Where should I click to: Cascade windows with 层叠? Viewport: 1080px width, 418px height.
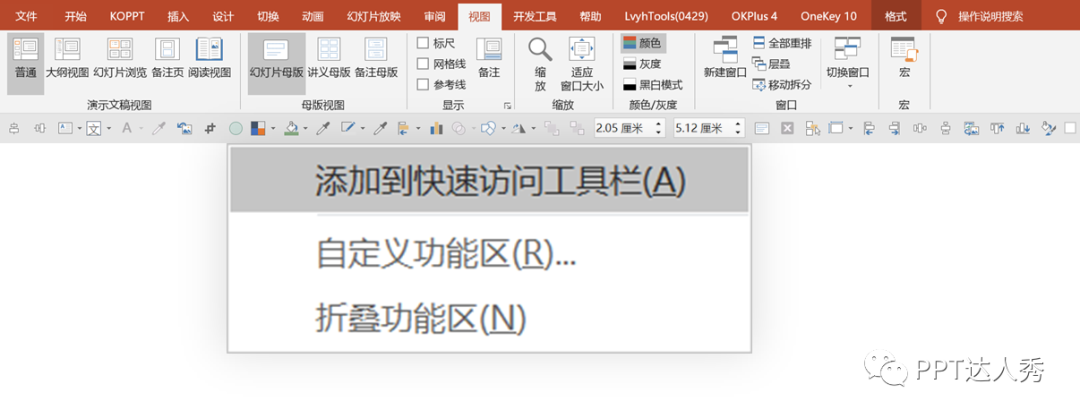pos(771,64)
